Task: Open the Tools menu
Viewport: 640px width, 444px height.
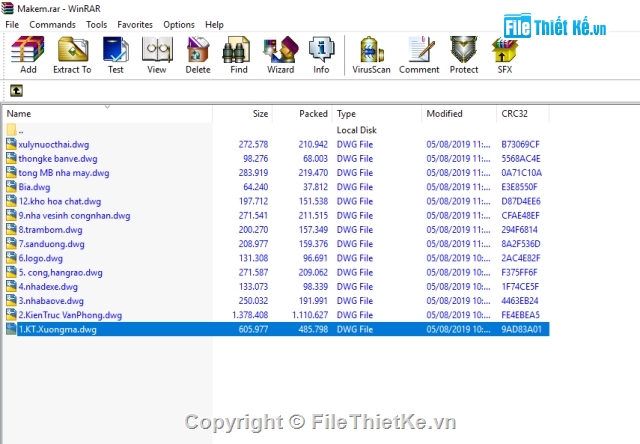Action: [x=96, y=24]
